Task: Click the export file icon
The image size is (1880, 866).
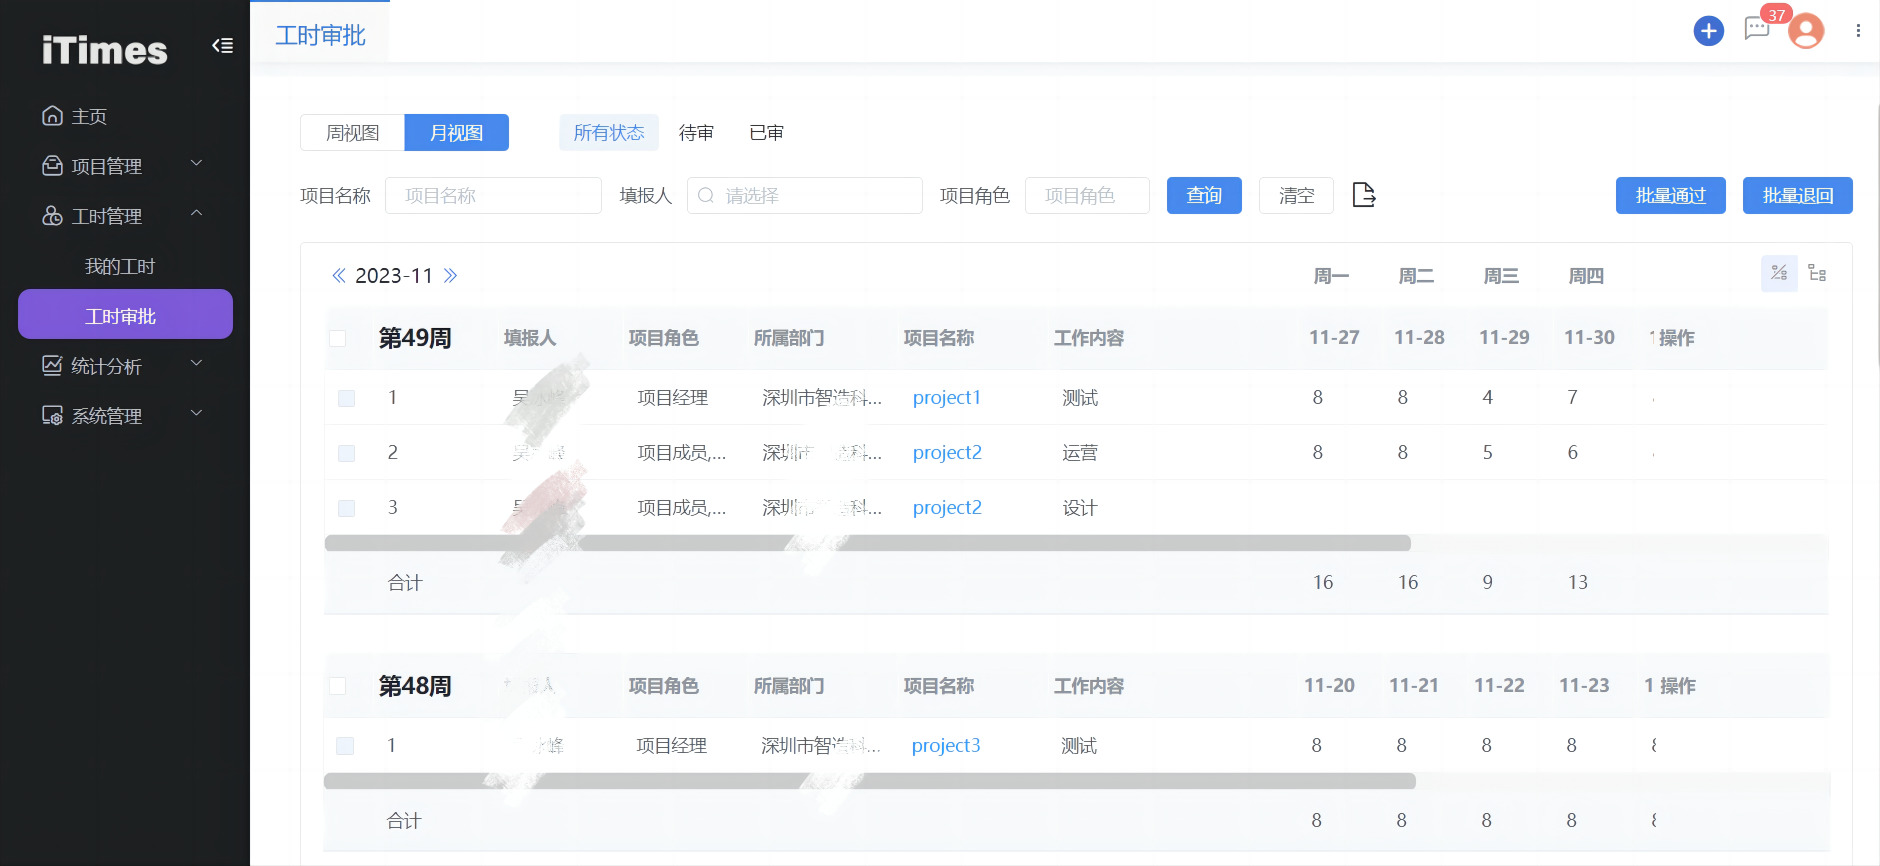Action: 1363,195
